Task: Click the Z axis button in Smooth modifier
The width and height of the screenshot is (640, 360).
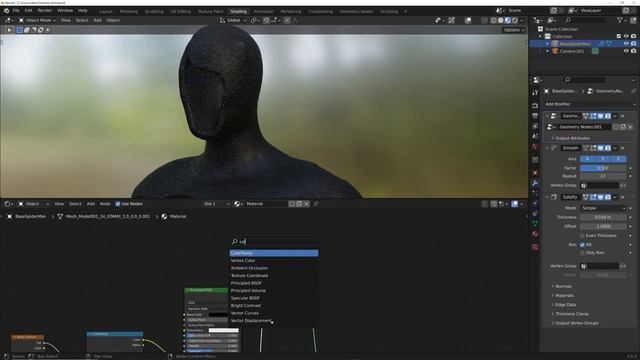Action: click(x=618, y=159)
